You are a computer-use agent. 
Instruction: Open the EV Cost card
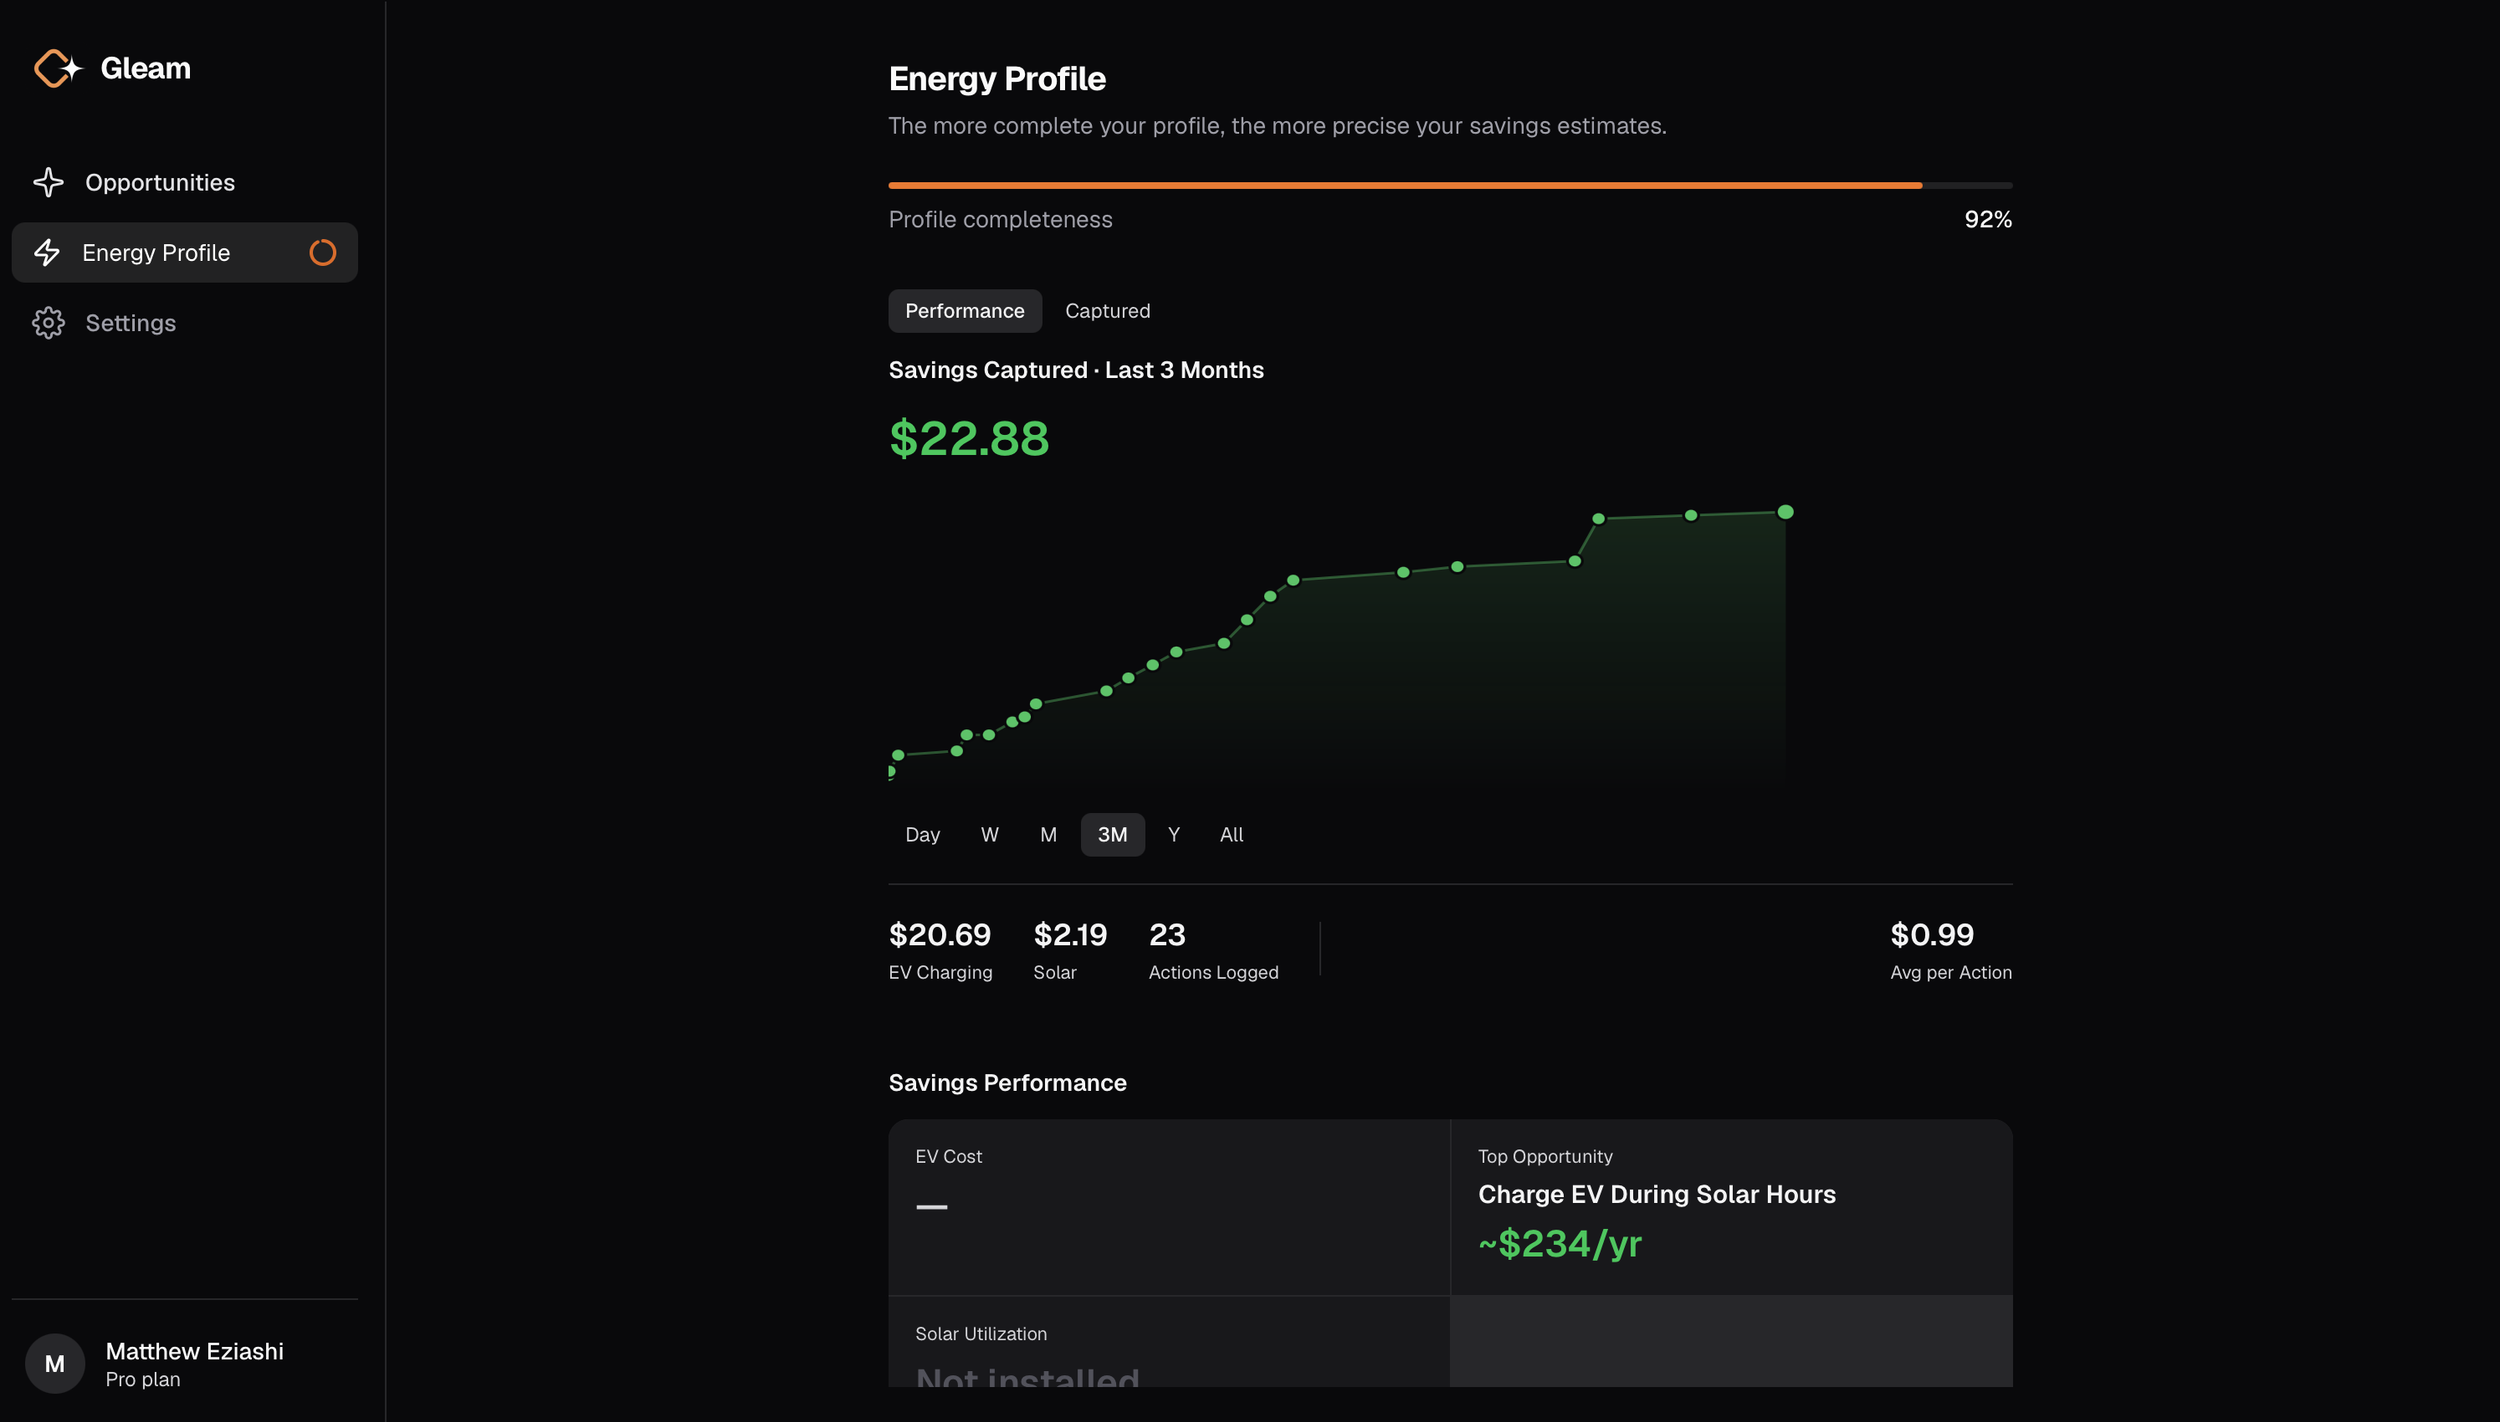coord(1168,1207)
